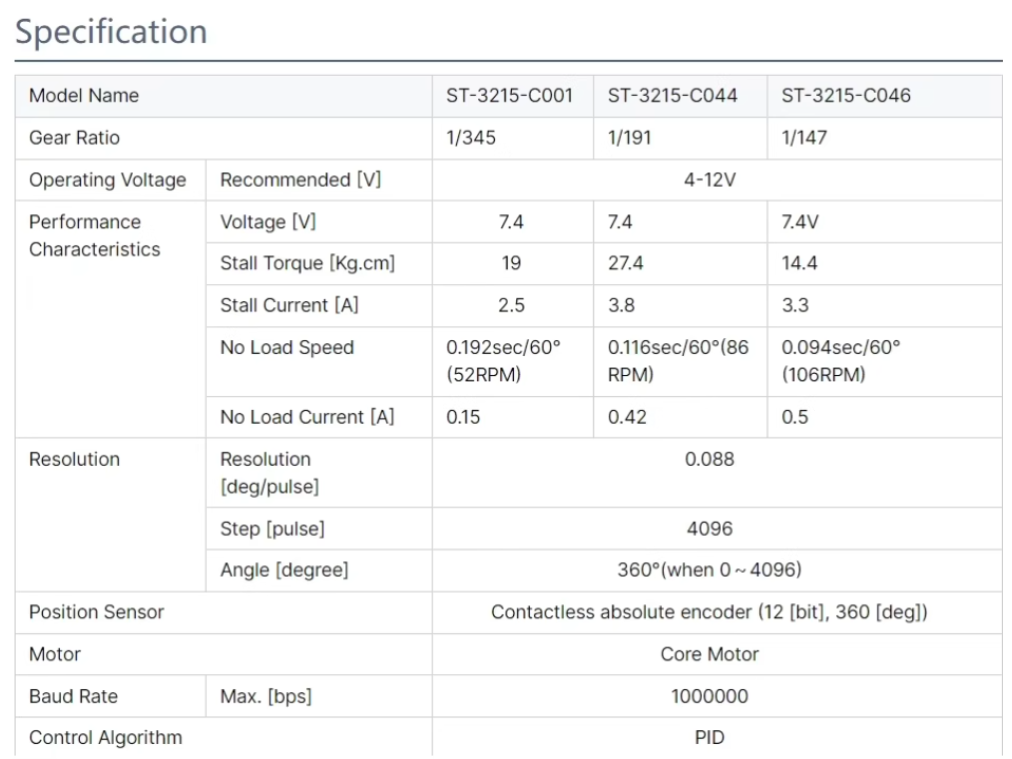Select the ST-3215-C001 model name cell
1012x759 pixels.
(x=509, y=96)
